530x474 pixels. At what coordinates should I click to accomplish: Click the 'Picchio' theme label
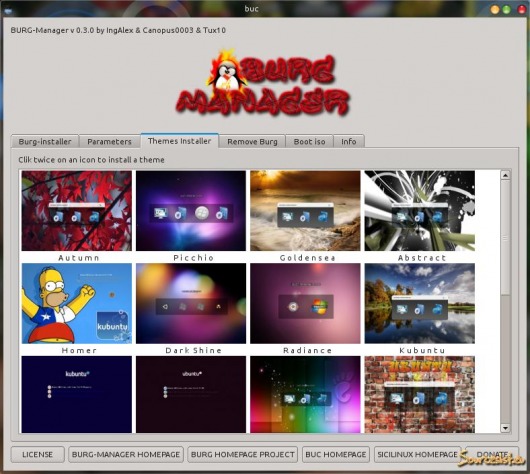193,258
